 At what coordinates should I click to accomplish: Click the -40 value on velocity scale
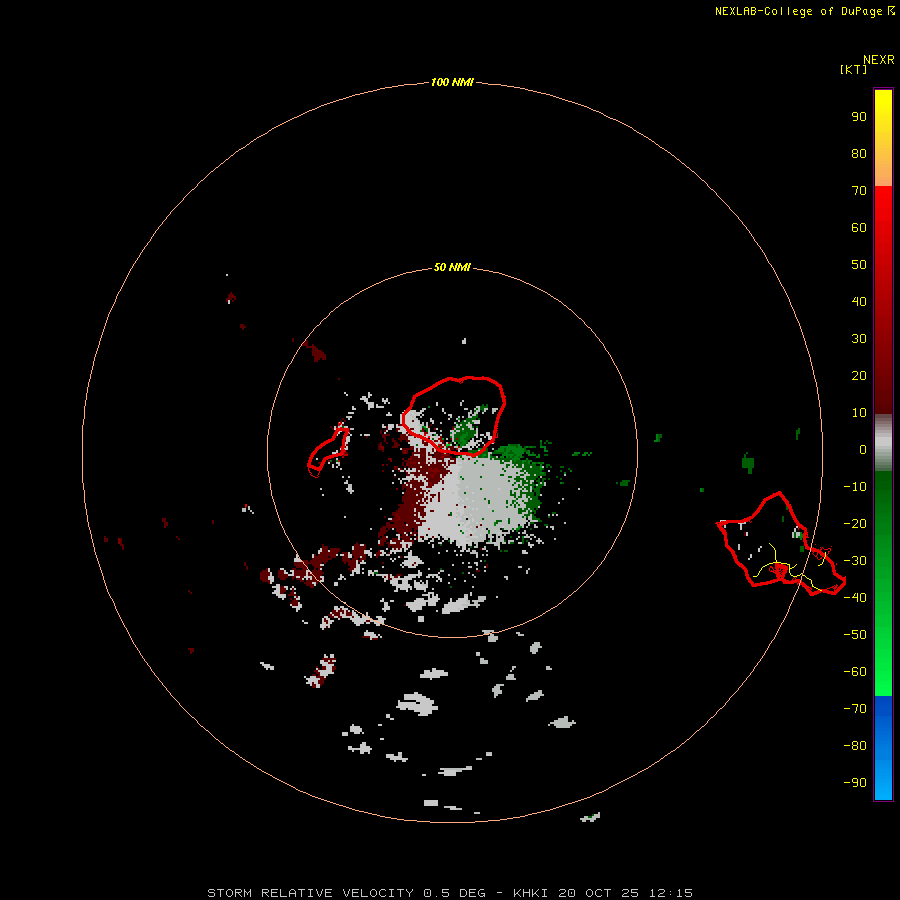[855, 598]
